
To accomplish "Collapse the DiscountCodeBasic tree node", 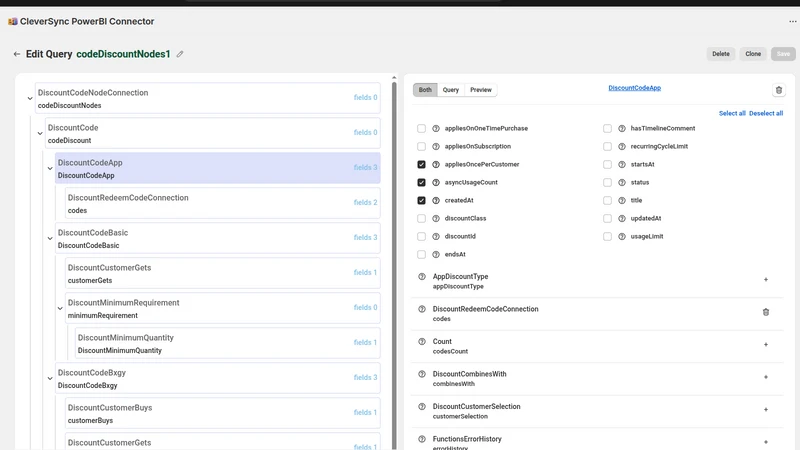I will [50, 238].
